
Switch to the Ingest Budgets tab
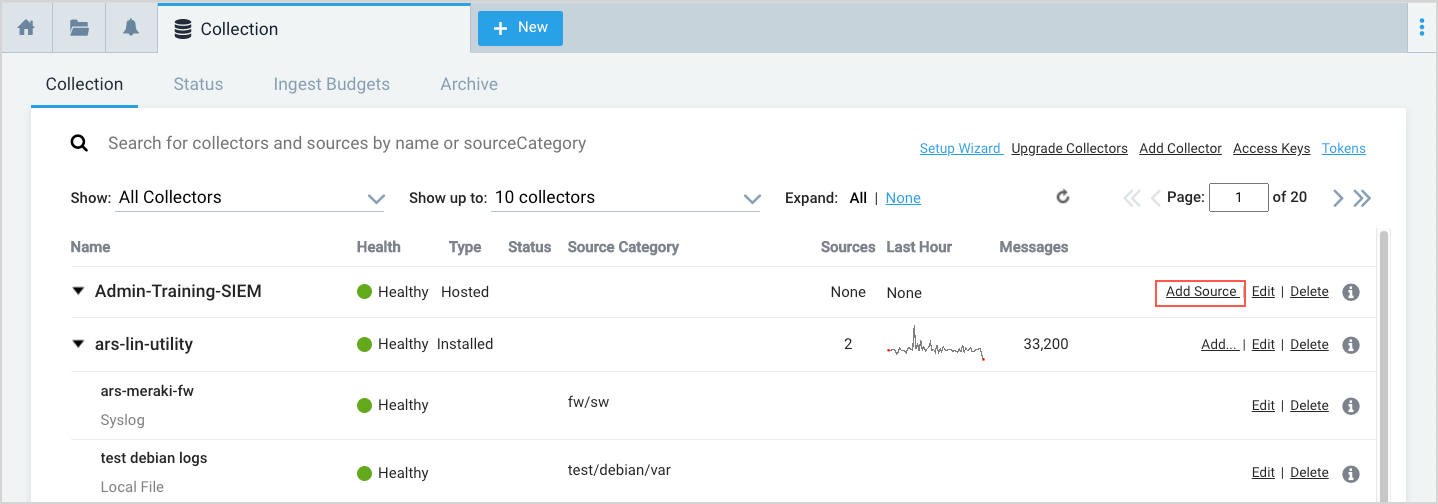pyautogui.click(x=331, y=84)
